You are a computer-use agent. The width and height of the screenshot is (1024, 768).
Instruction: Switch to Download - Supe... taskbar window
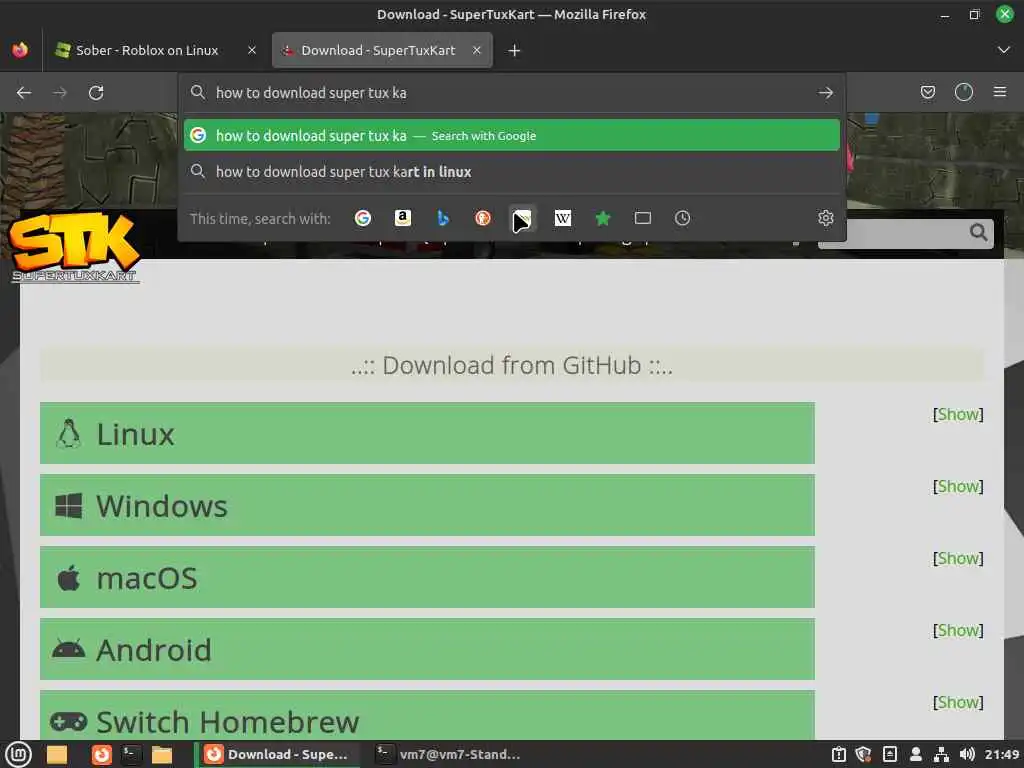pyautogui.click(x=278, y=754)
